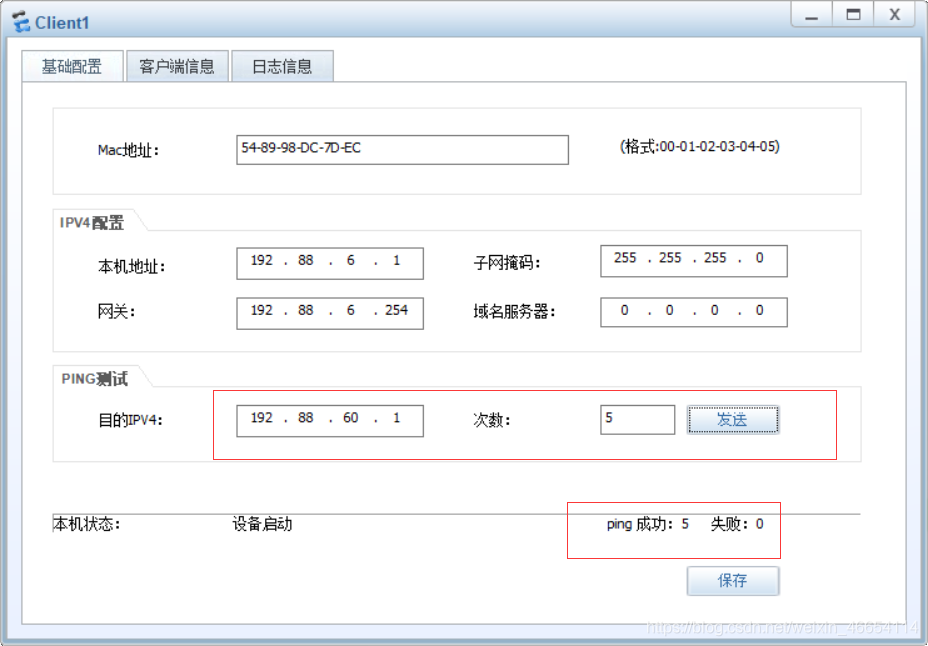928x646 pixels.
Task: Click the Client1 window title text
Action: [x=62, y=23]
